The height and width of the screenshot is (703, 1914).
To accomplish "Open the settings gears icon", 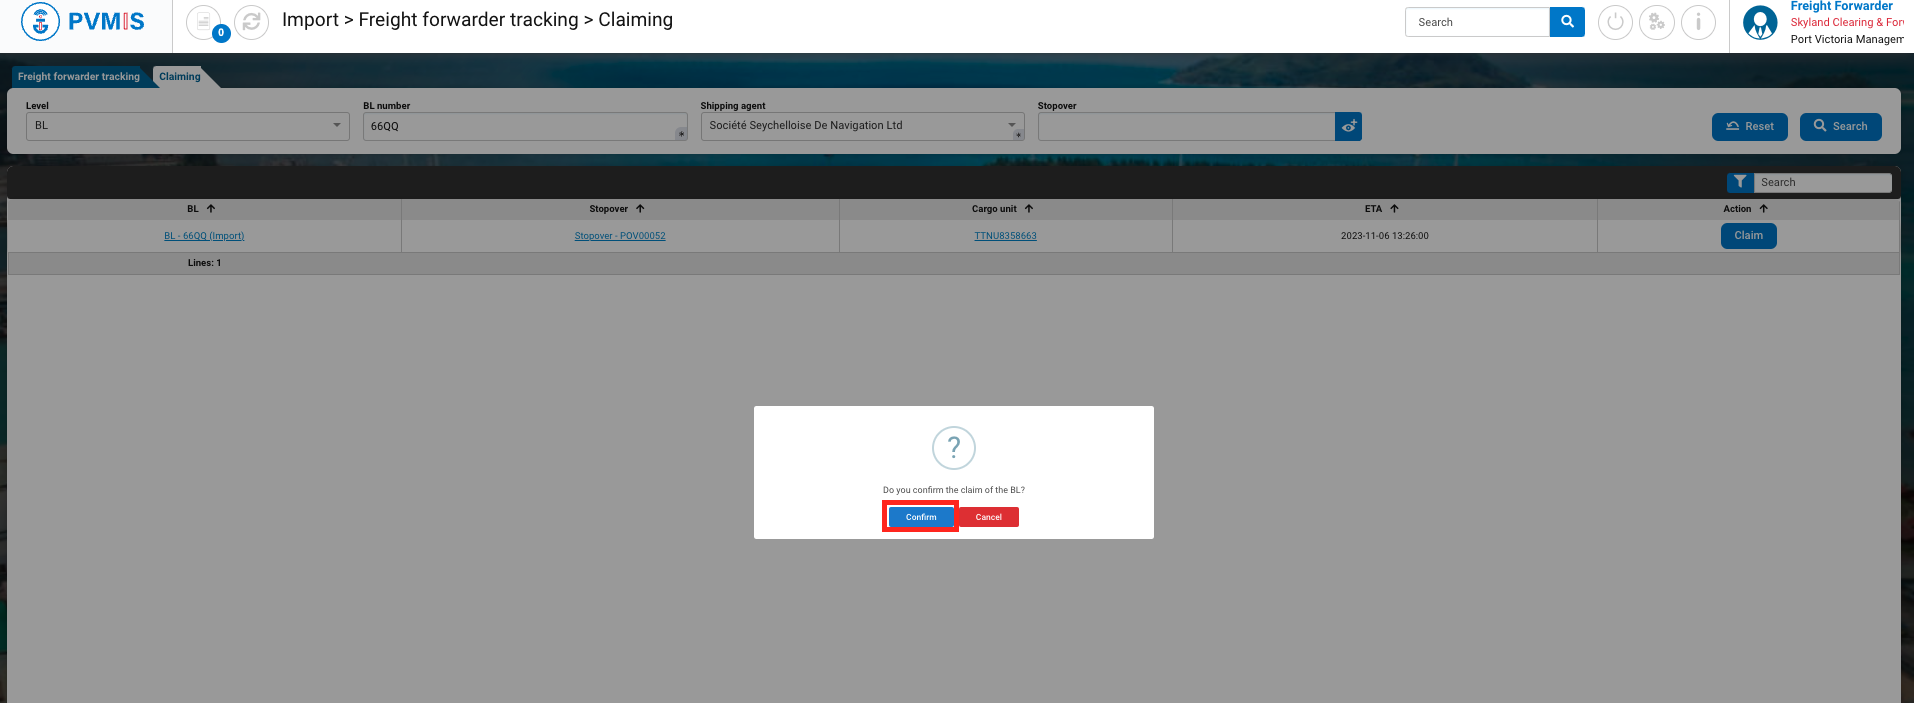I will 1657,22.
